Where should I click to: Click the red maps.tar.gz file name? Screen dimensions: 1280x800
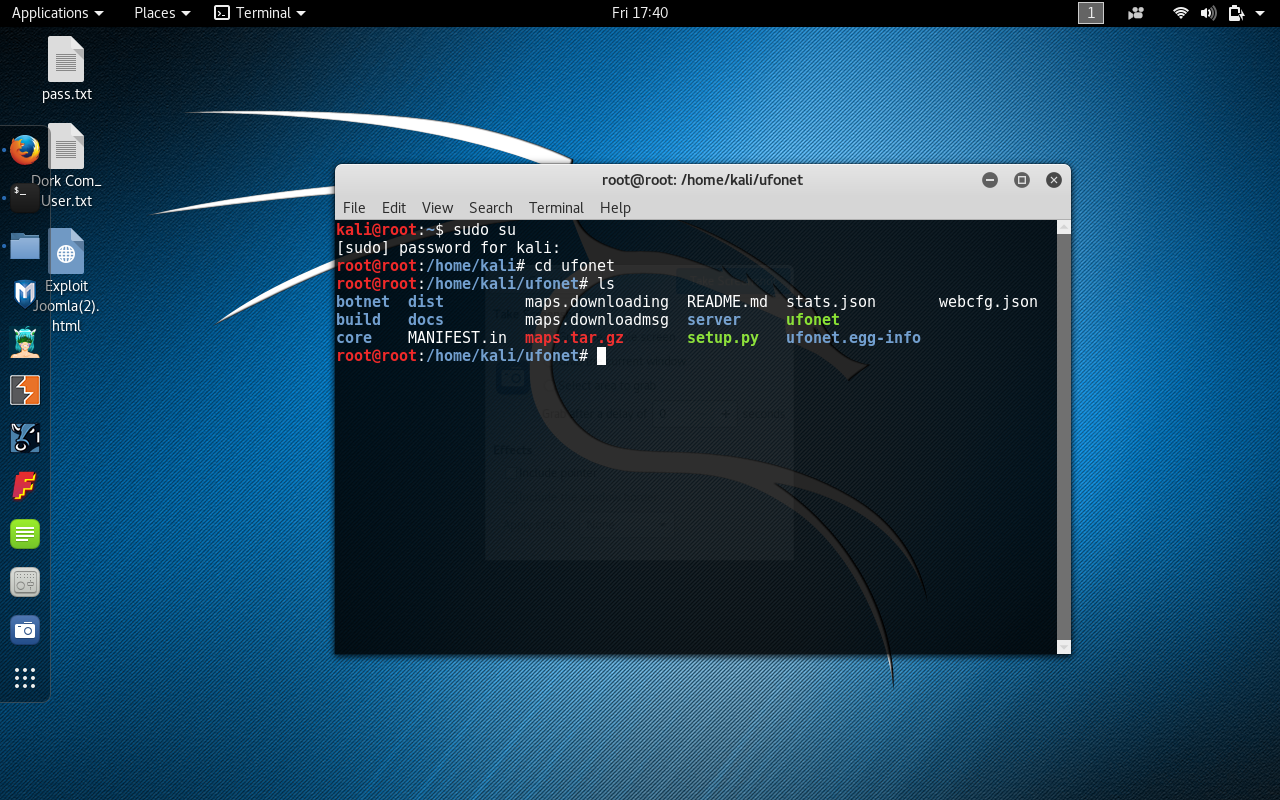[x=574, y=338]
